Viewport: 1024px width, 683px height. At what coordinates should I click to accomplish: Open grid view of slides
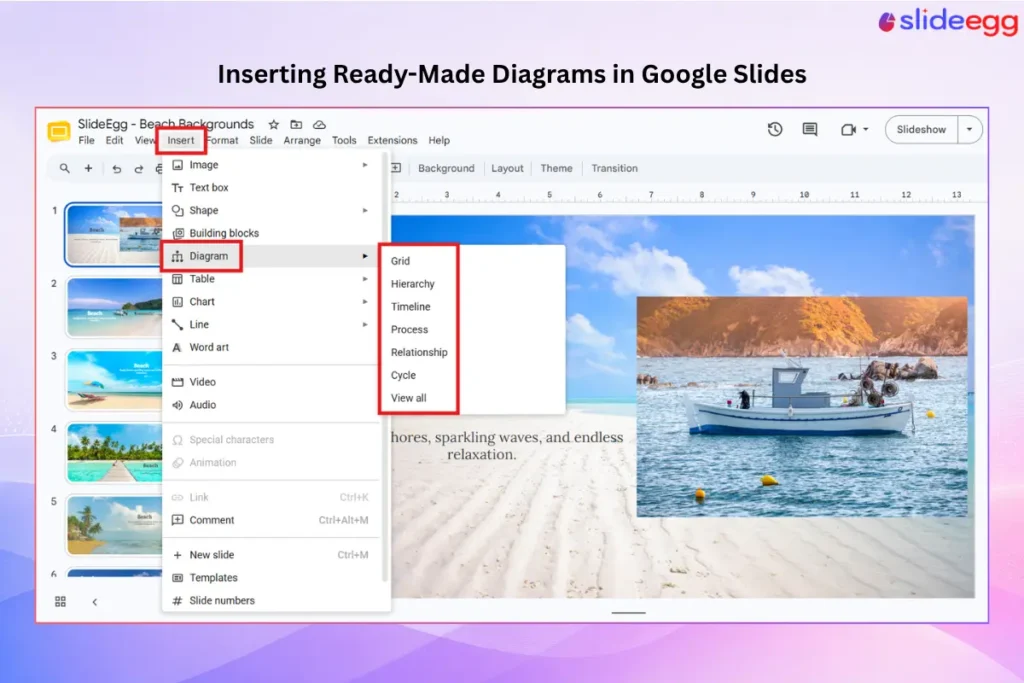click(x=60, y=601)
